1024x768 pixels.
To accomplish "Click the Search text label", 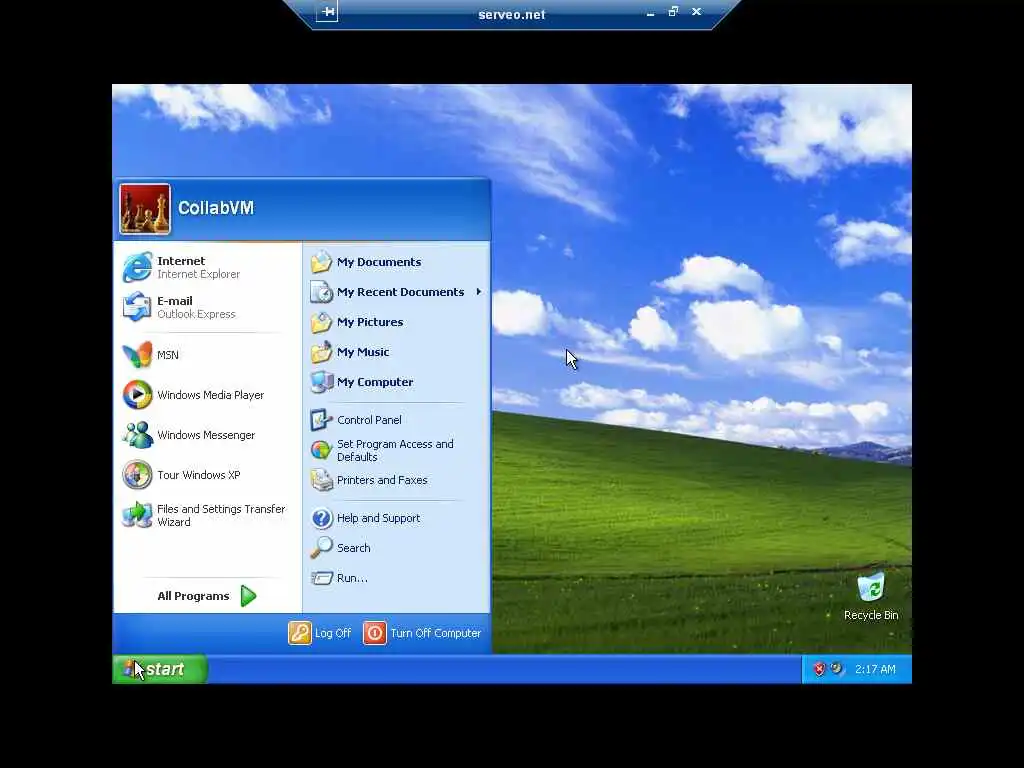I will (353, 548).
